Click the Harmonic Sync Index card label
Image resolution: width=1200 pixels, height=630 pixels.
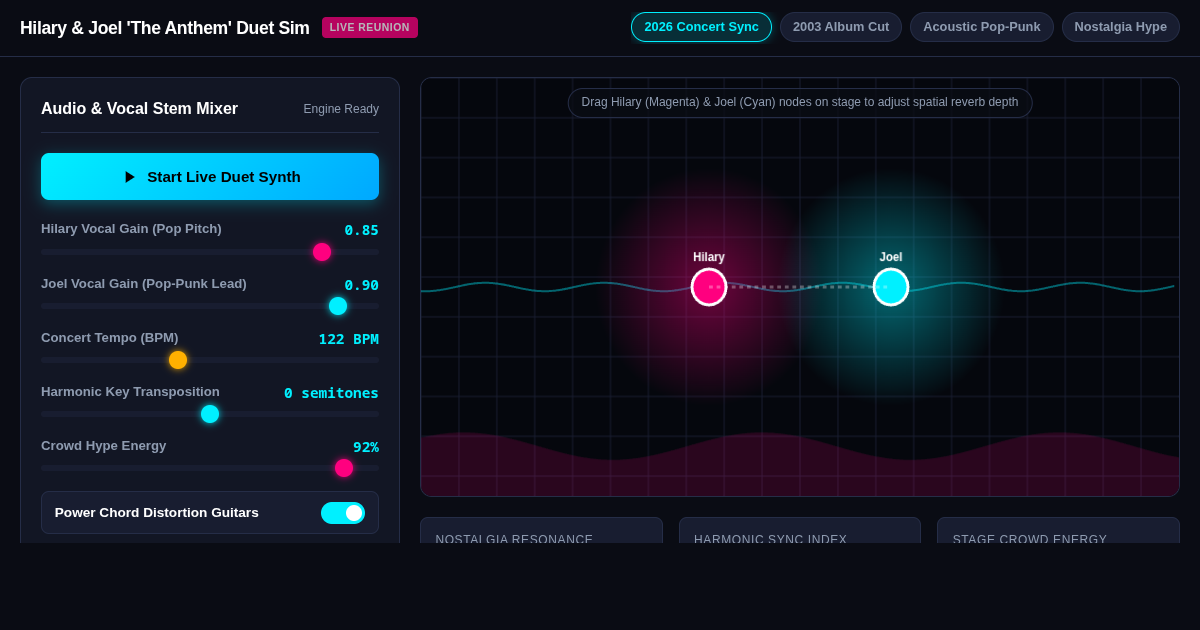pos(770,538)
